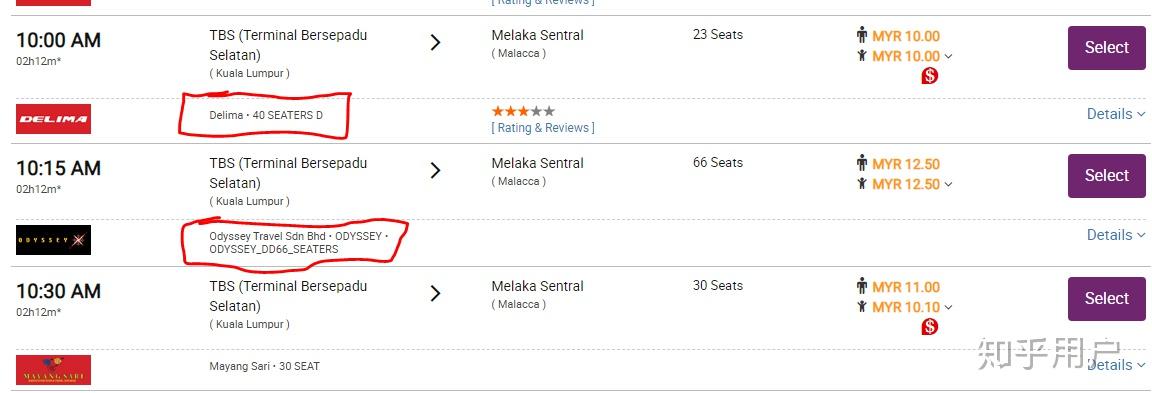Click the 10:30 AM departure time
Screen dimensions: 1152x393
point(59,291)
